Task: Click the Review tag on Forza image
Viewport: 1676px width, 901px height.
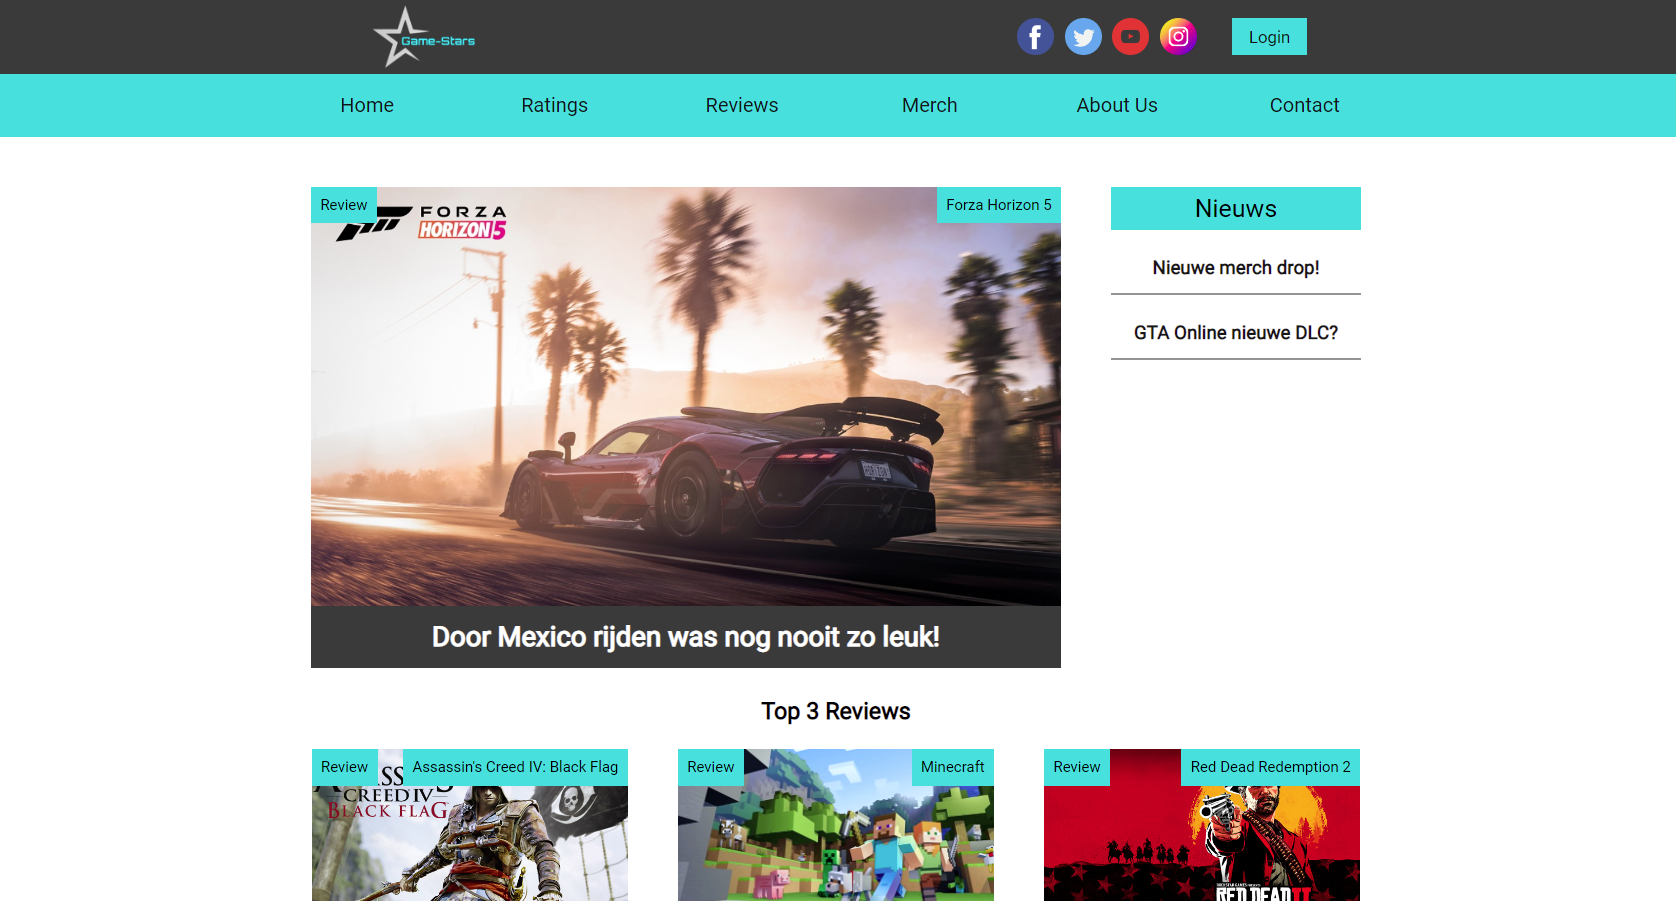Action: point(344,205)
